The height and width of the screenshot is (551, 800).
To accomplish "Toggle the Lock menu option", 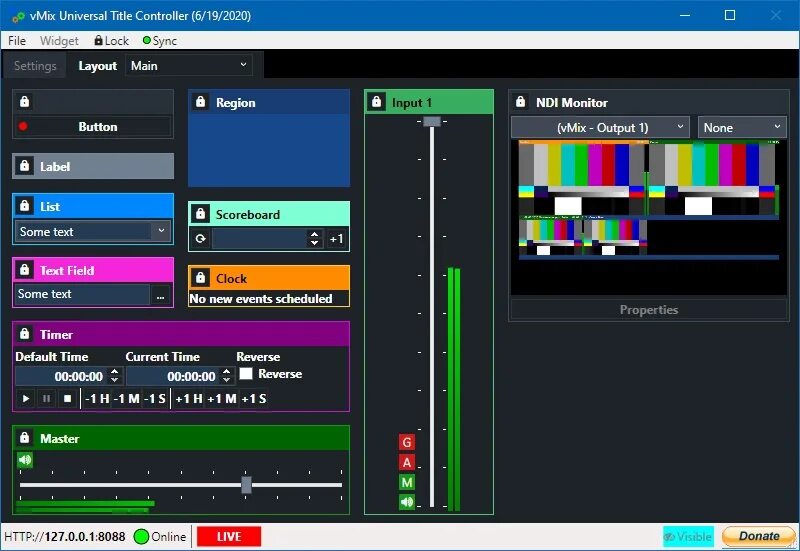I will tap(112, 40).
